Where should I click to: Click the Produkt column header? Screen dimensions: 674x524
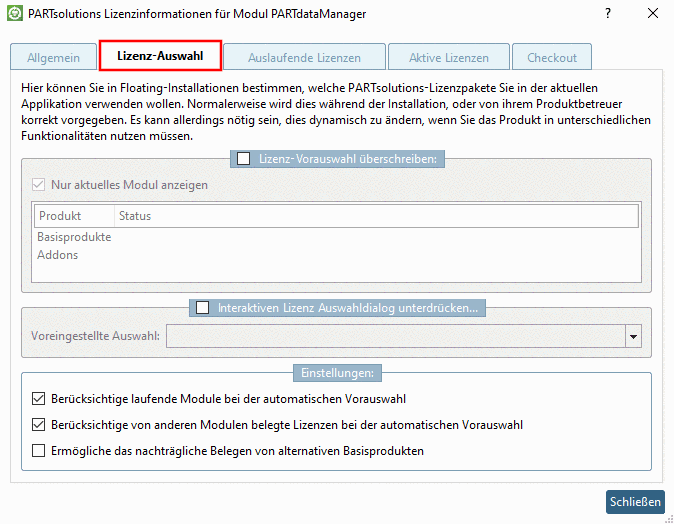tap(74, 216)
